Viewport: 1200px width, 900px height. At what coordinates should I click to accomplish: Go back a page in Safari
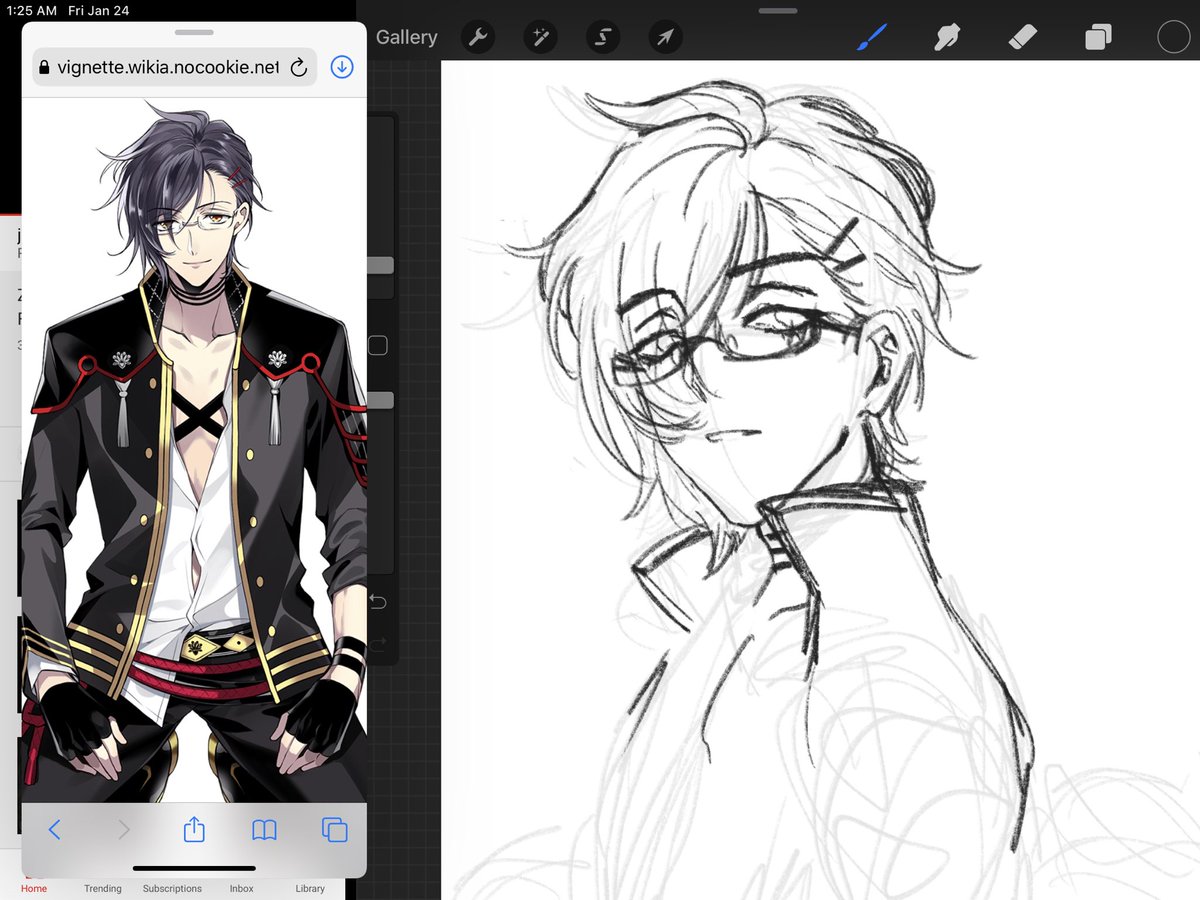click(x=55, y=829)
